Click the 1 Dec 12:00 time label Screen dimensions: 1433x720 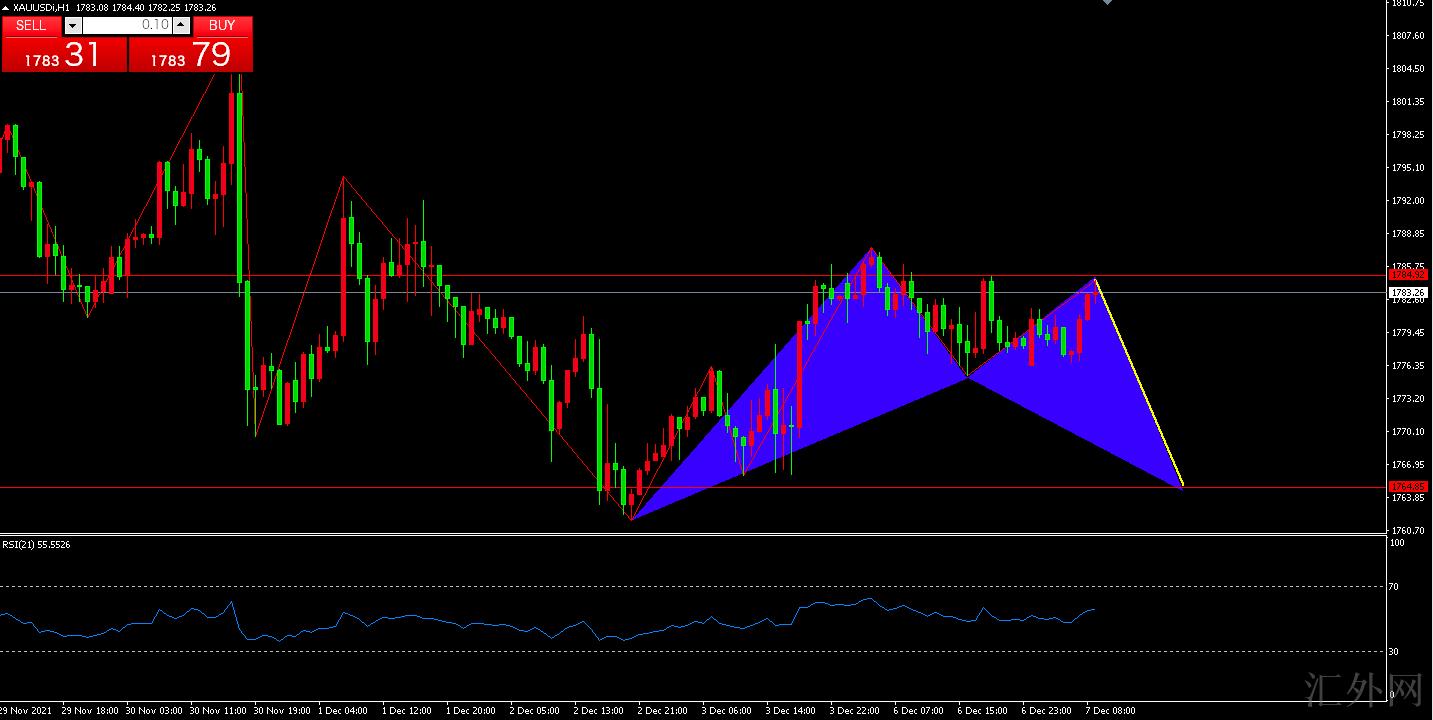[409, 711]
